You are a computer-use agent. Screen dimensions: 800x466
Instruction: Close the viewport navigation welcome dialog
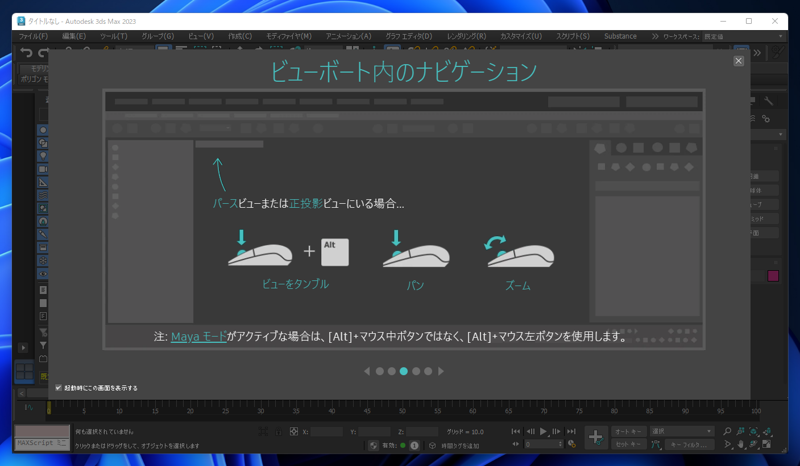[738, 61]
